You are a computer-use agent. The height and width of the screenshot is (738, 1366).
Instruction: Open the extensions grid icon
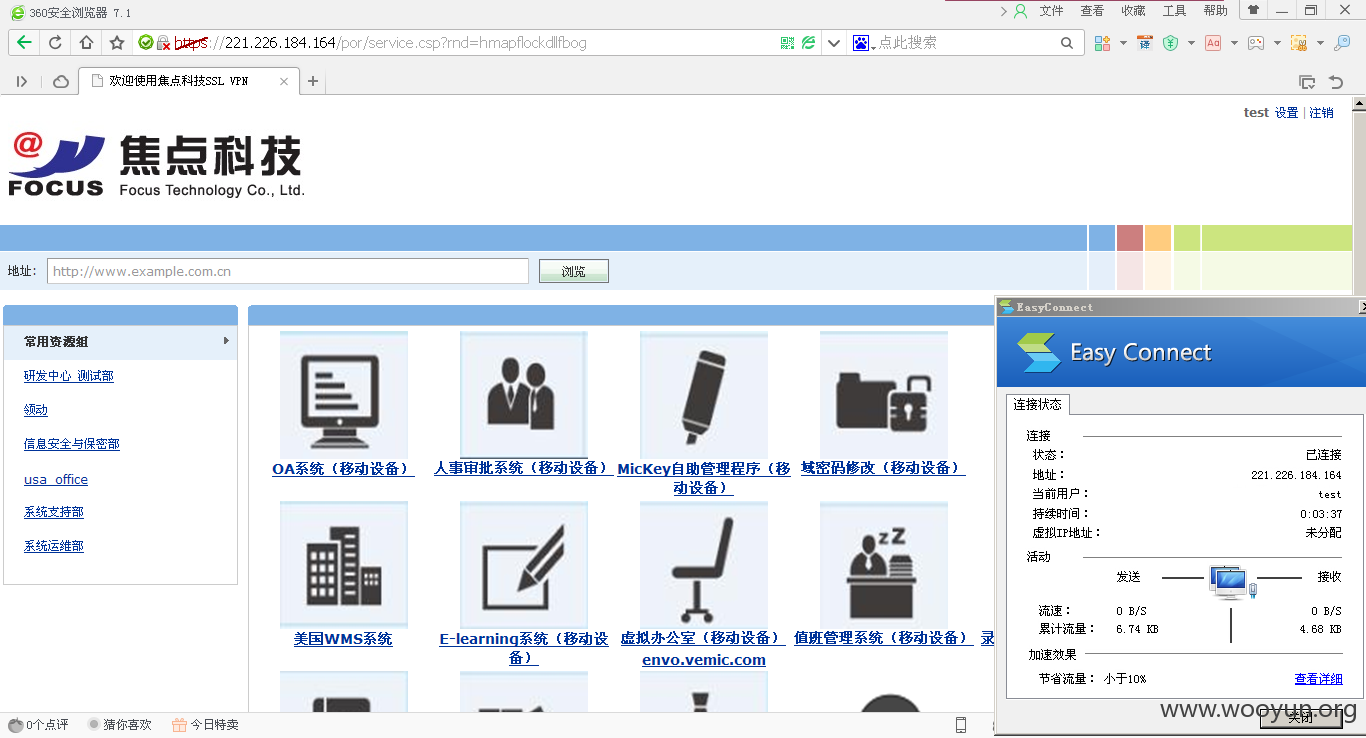pyautogui.click(x=1102, y=43)
